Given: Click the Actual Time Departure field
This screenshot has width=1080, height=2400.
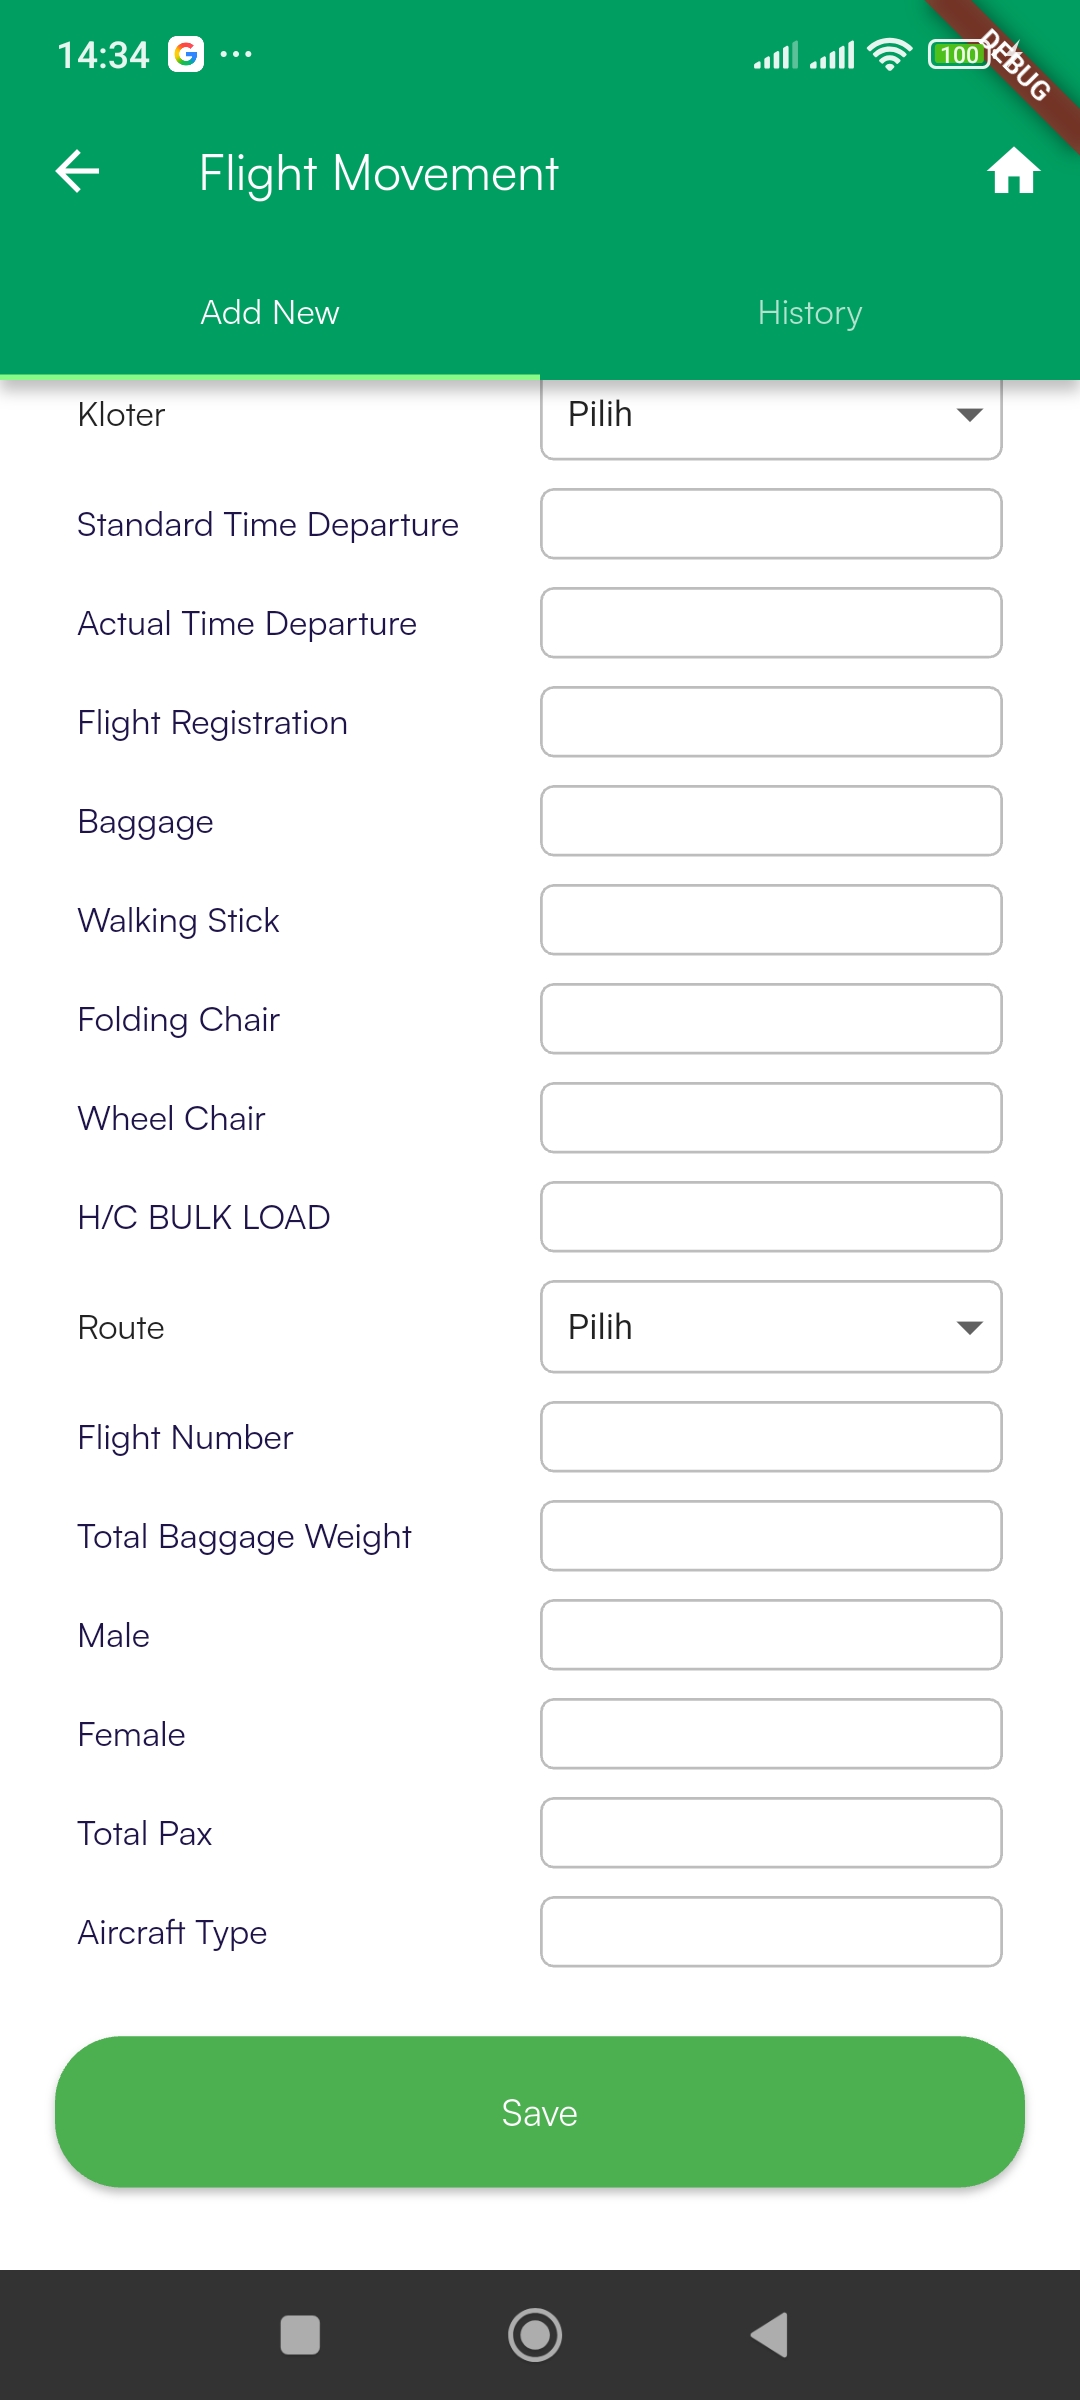Looking at the screenshot, I should (770, 623).
